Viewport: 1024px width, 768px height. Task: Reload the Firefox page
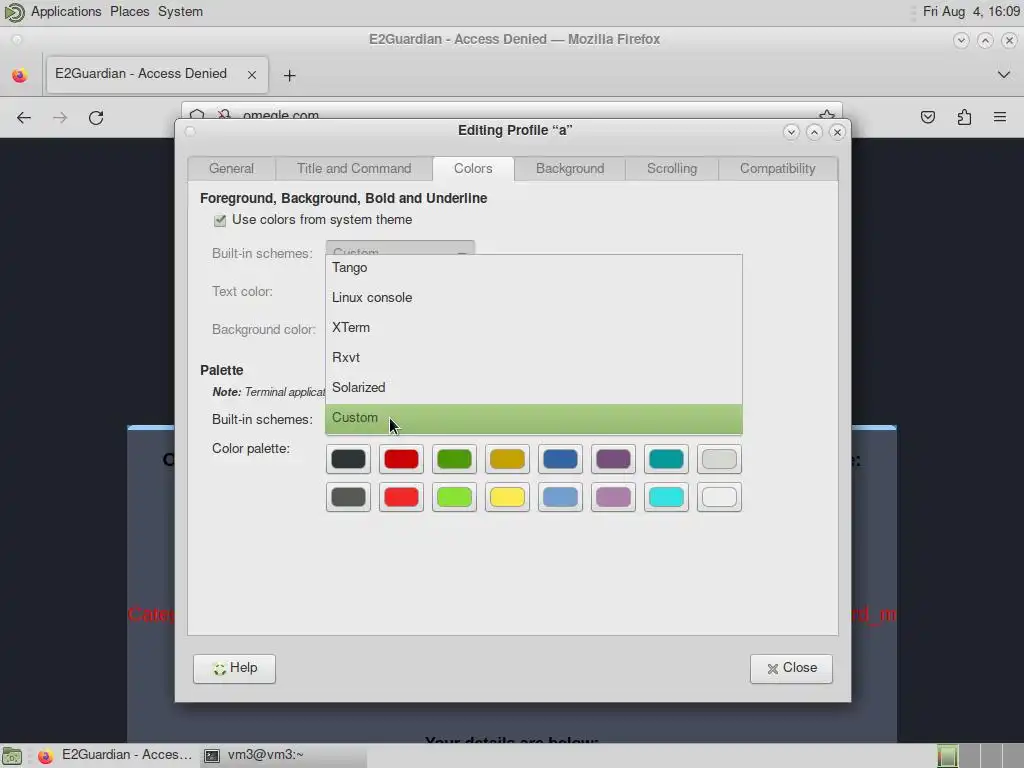click(96, 118)
